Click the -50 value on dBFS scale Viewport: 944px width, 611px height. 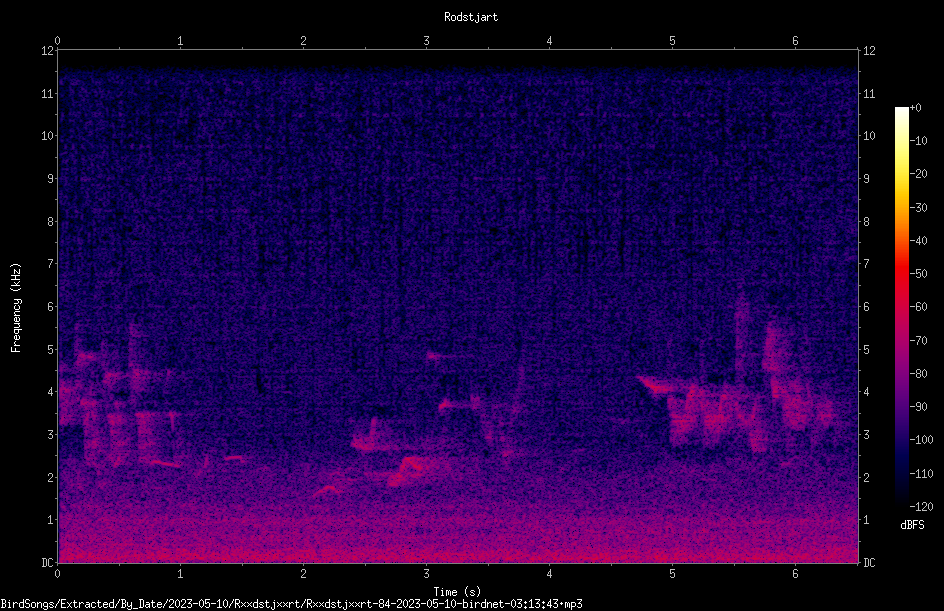919,274
